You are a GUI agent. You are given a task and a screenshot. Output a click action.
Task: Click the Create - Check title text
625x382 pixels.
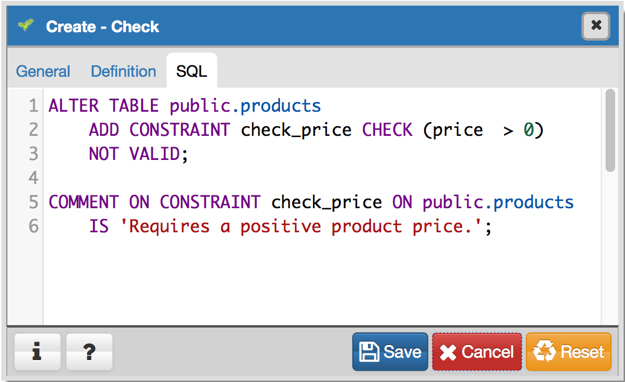pos(102,27)
